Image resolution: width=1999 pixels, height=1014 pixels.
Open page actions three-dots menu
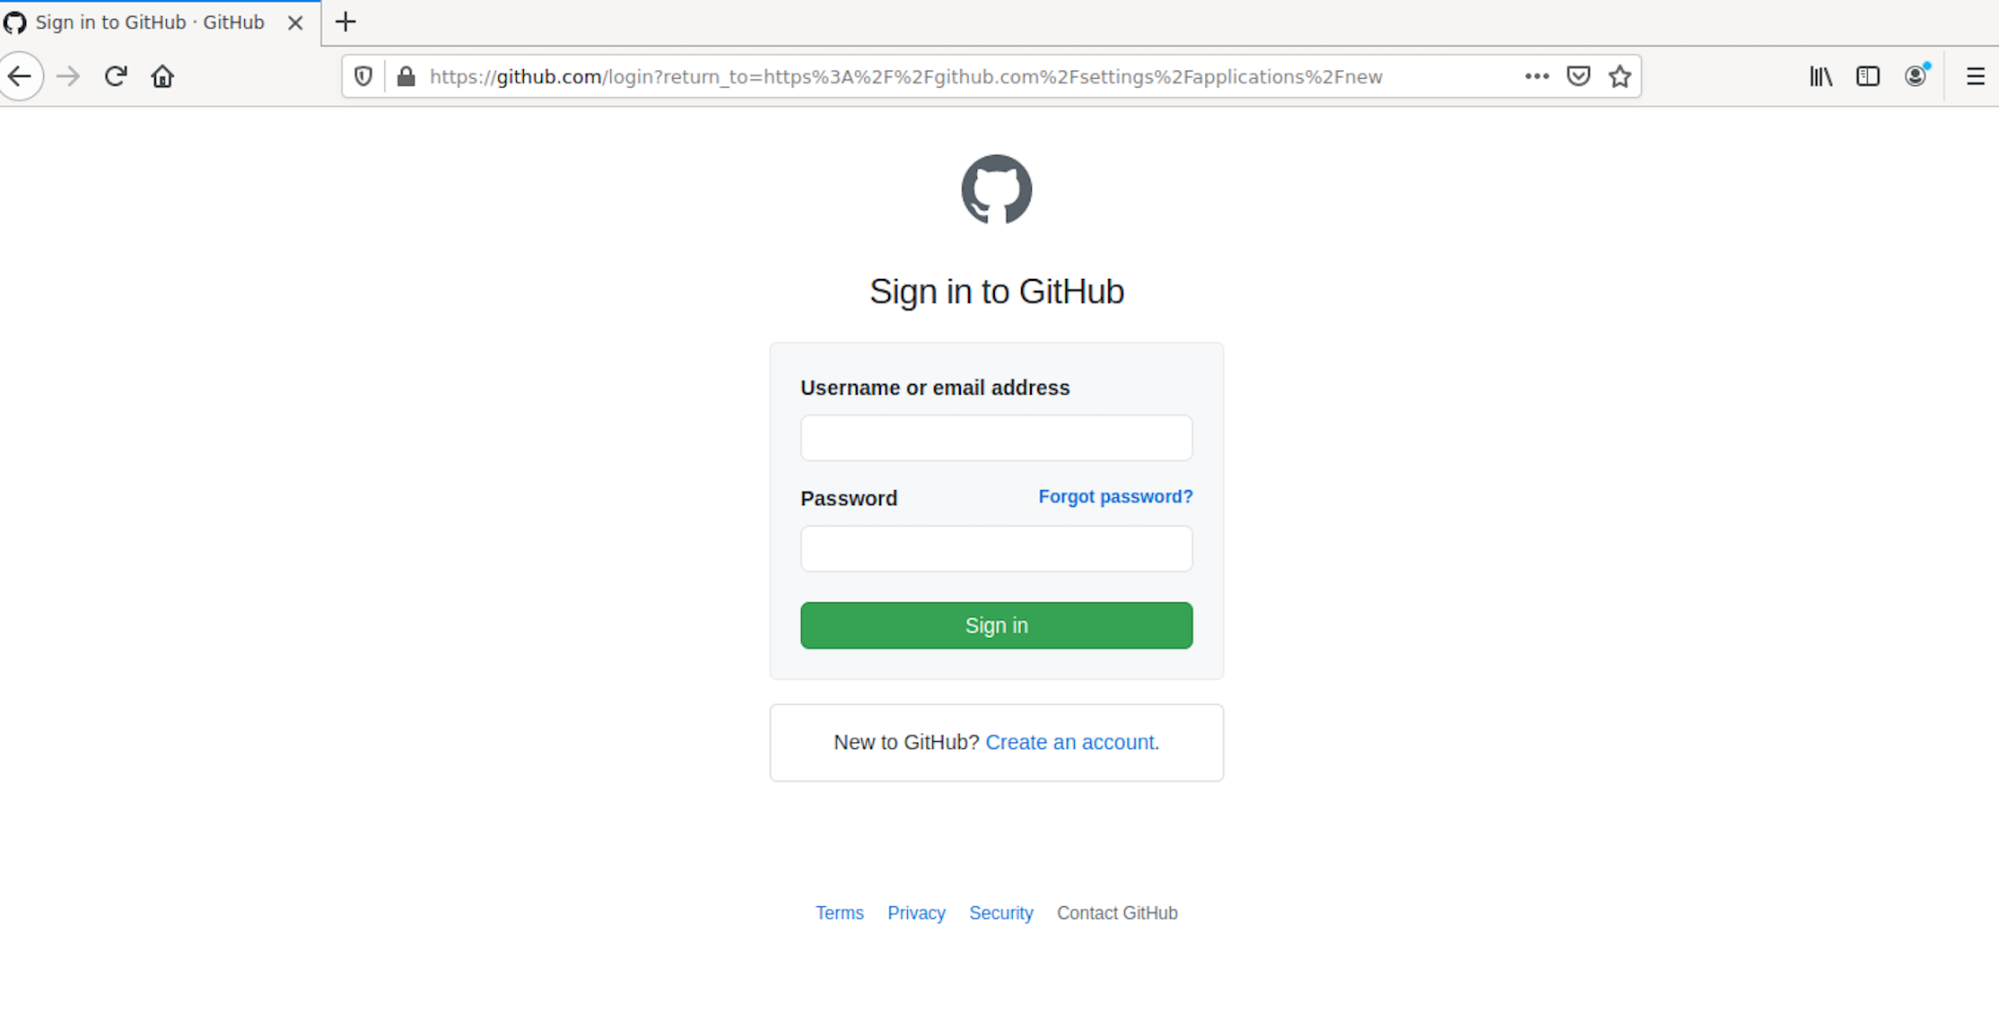click(1536, 76)
